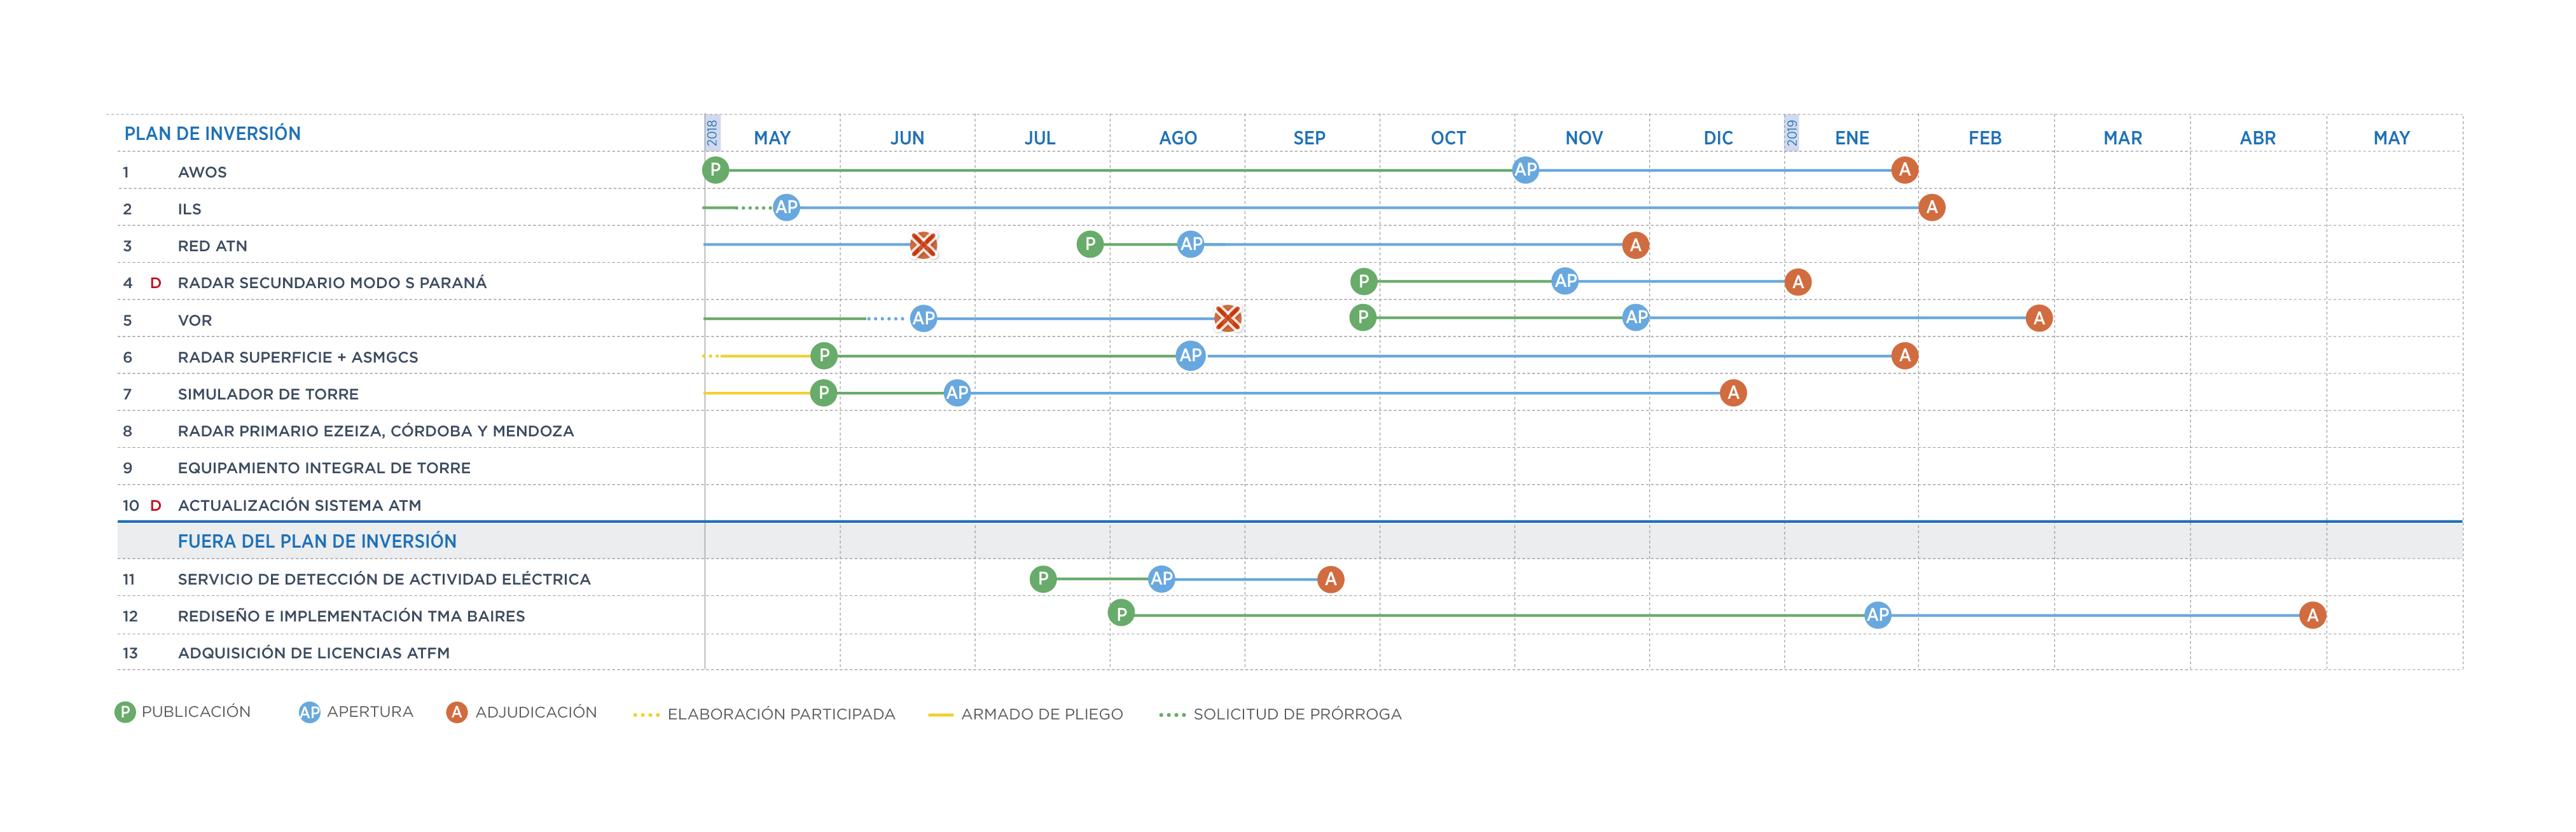
Task: Select Equipamiento Integral de Torre row
Action: [x=324, y=468]
